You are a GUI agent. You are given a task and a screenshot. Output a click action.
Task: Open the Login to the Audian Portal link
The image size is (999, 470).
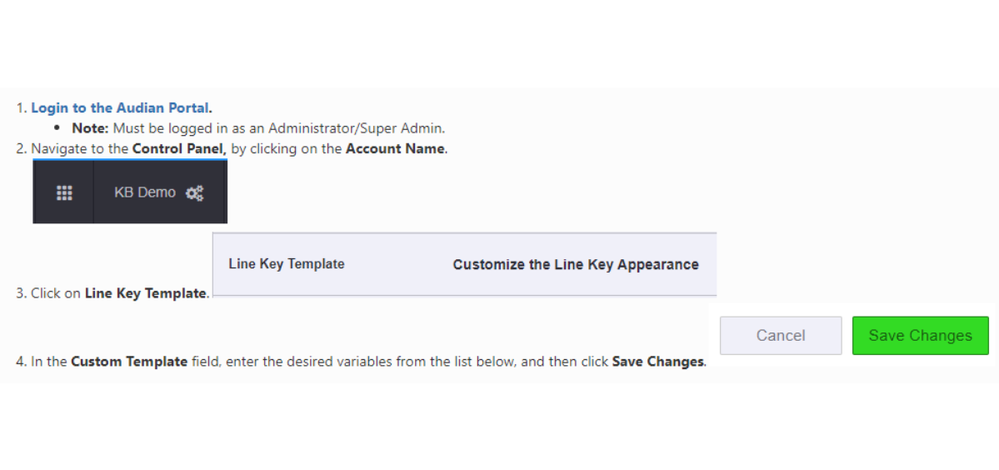point(120,108)
